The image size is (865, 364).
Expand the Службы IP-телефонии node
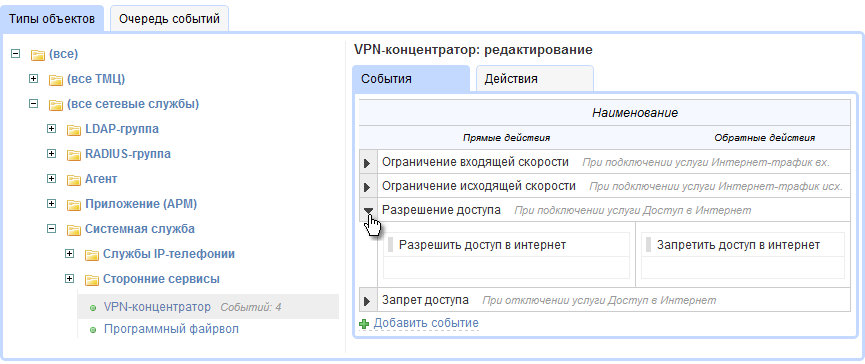[70, 254]
